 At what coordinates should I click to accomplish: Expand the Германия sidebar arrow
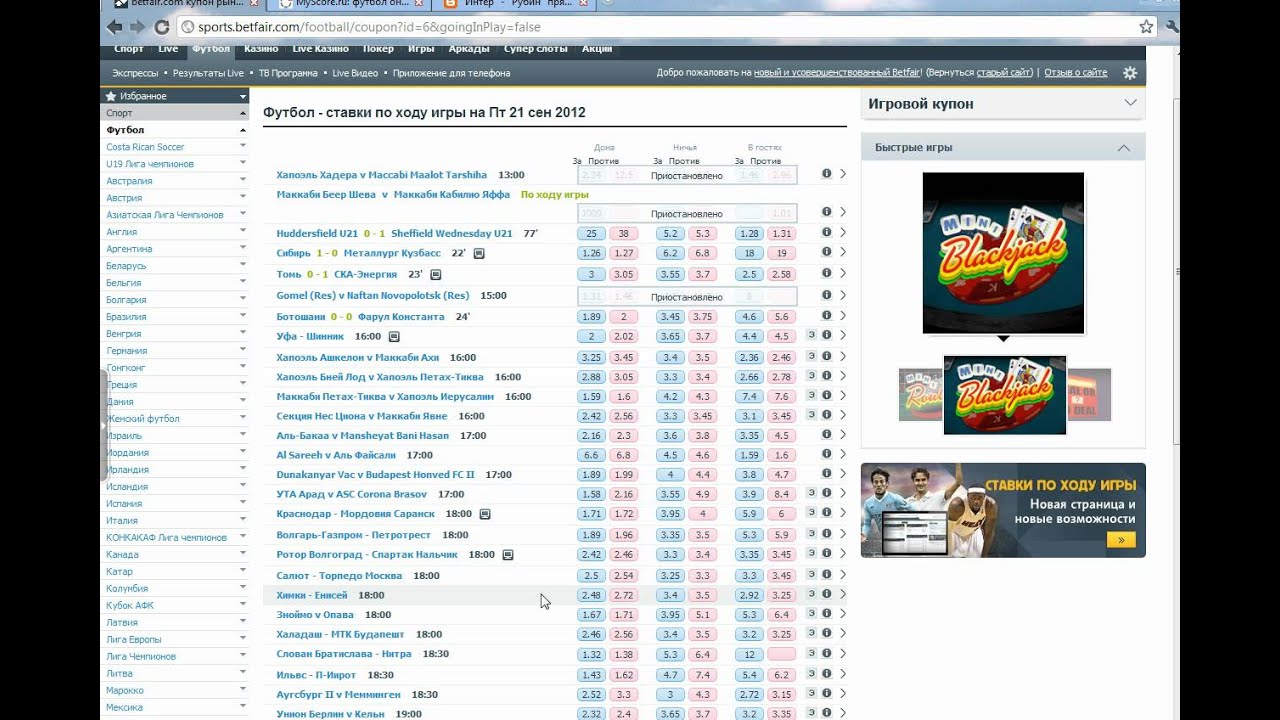[243, 350]
